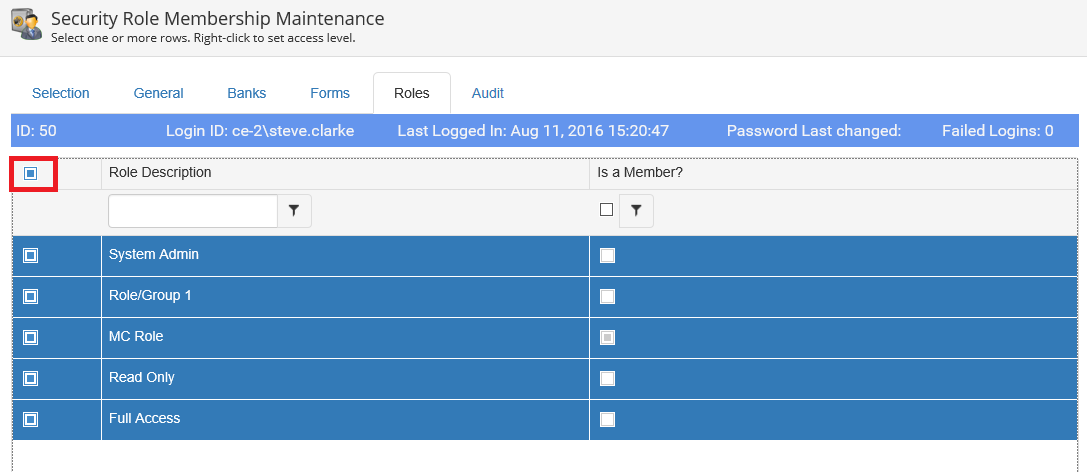Toggle row selector for Role/Group 1

pos(31,297)
